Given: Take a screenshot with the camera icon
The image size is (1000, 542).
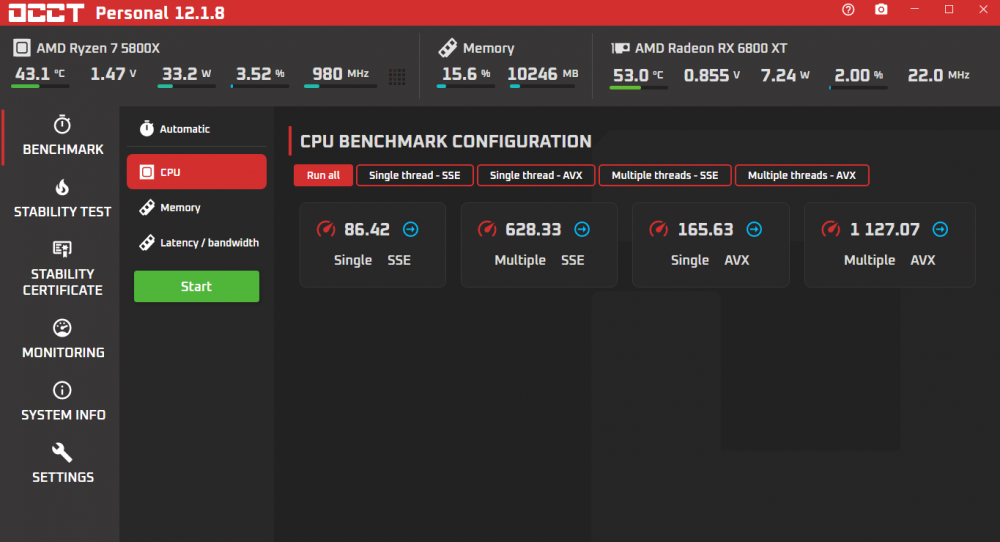Looking at the screenshot, I should click(x=881, y=10).
